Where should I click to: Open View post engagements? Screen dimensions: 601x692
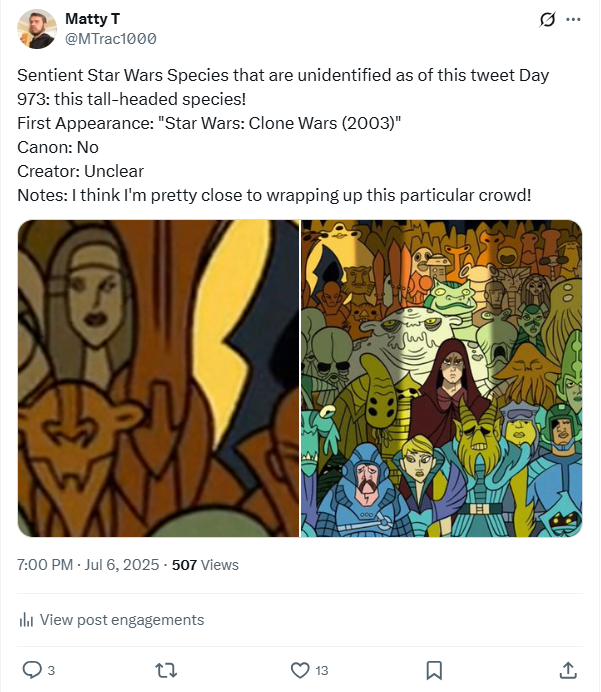(x=121, y=620)
